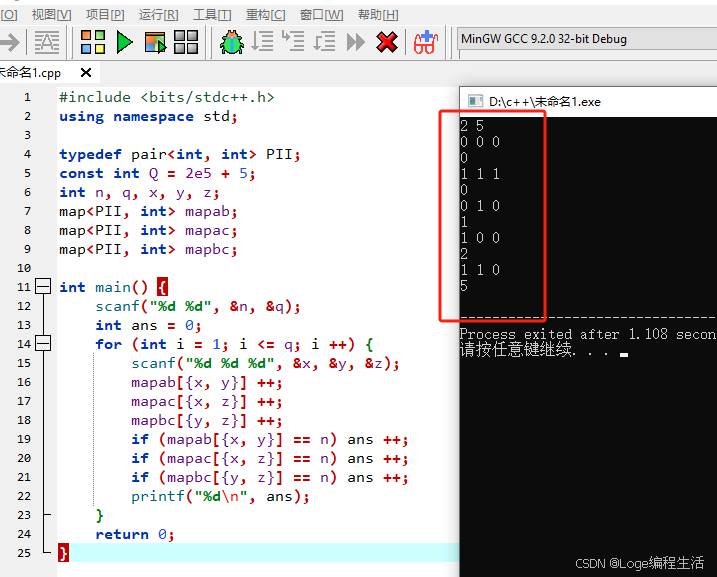Click the 'map<PII, int> mapab;' declaration
Viewport: 717px width, 577px height.
click(148, 212)
